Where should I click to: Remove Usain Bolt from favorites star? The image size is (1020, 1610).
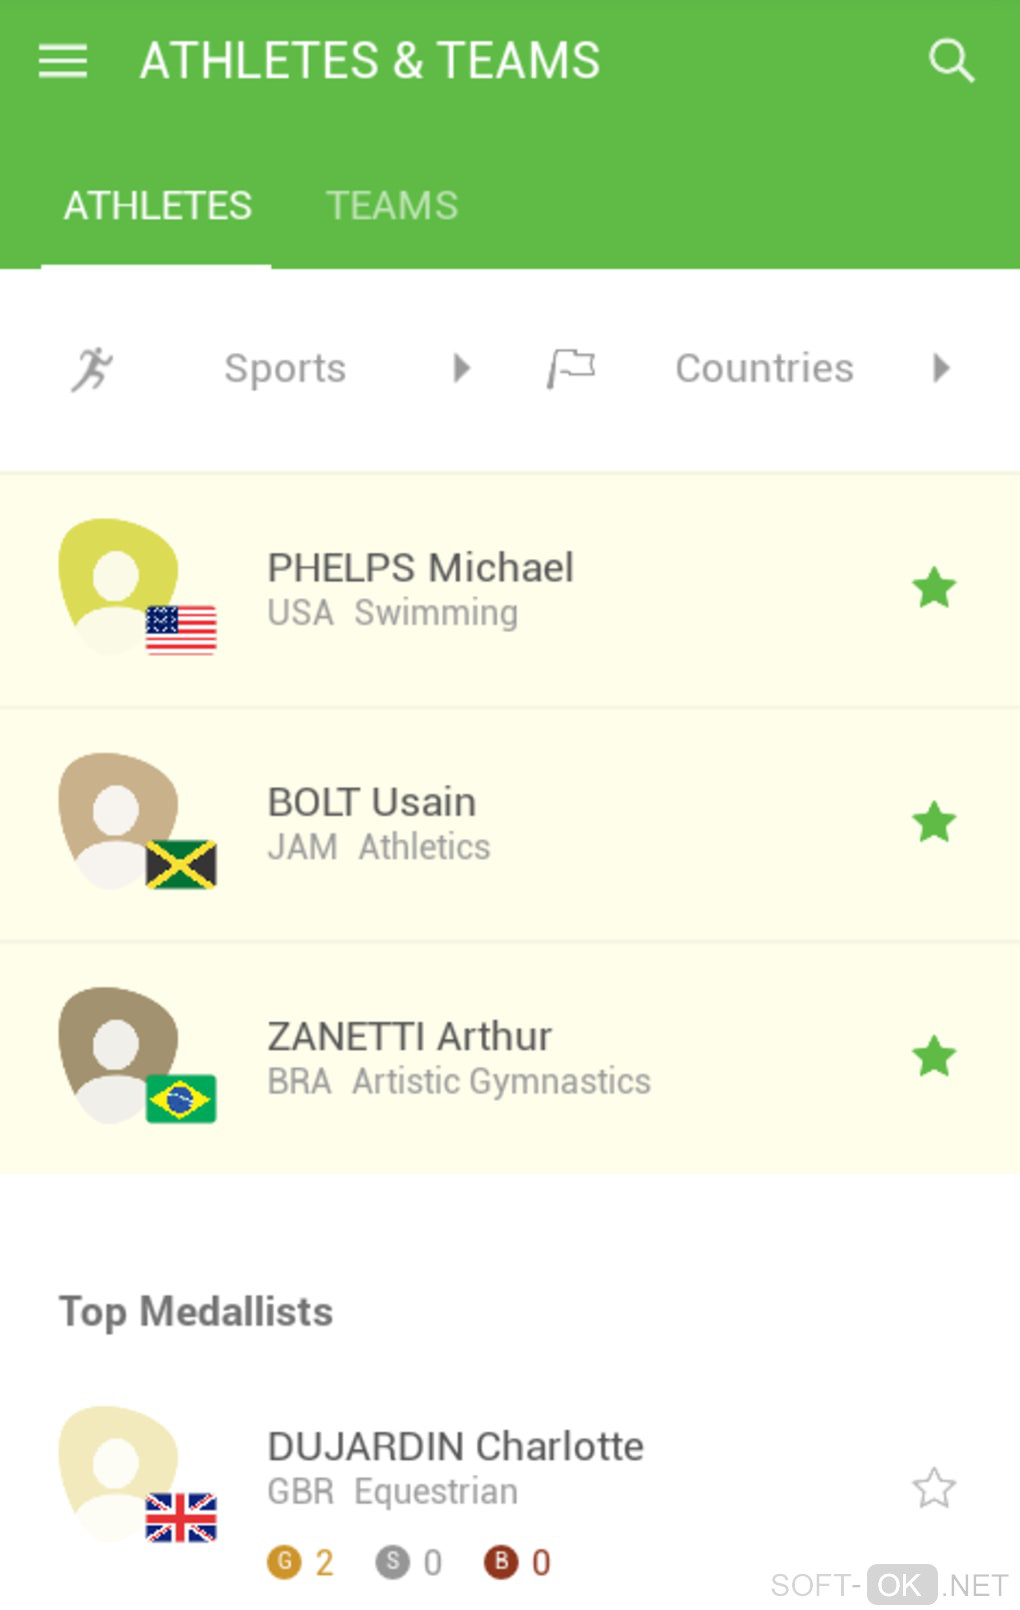click(934, 822)
